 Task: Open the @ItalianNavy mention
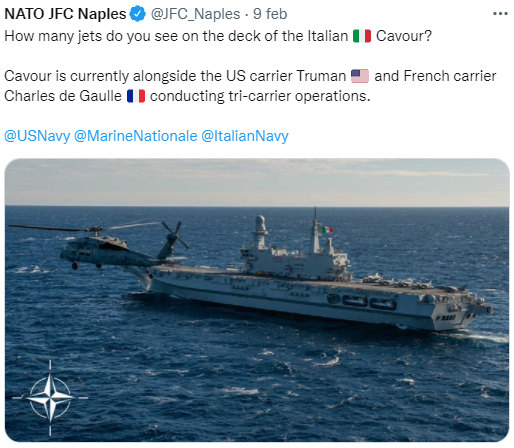point(245,136)
